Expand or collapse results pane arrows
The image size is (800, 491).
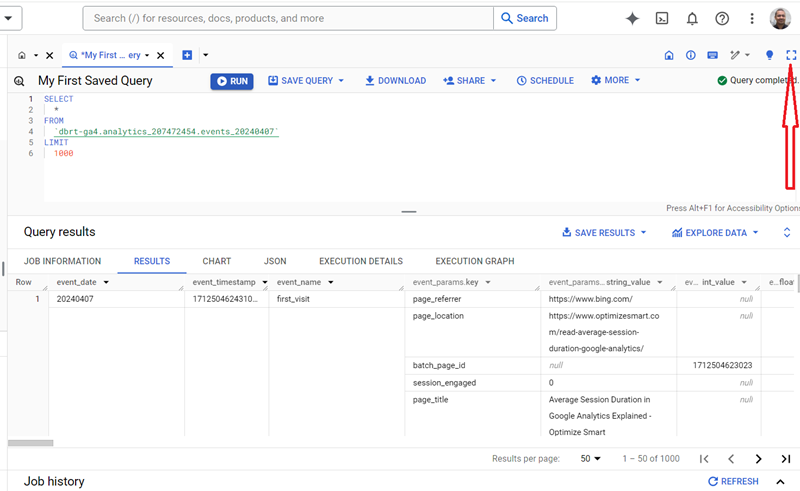(787, 233)
